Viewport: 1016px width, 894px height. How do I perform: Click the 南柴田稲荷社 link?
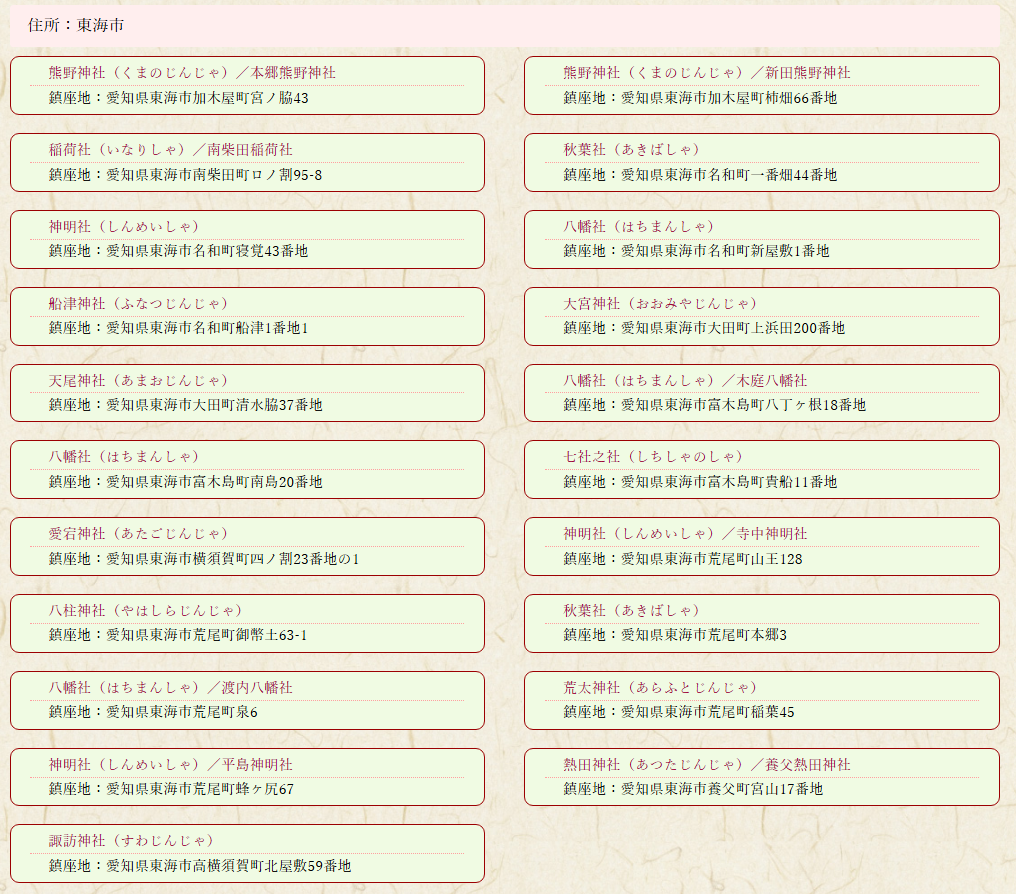[170, 150]
